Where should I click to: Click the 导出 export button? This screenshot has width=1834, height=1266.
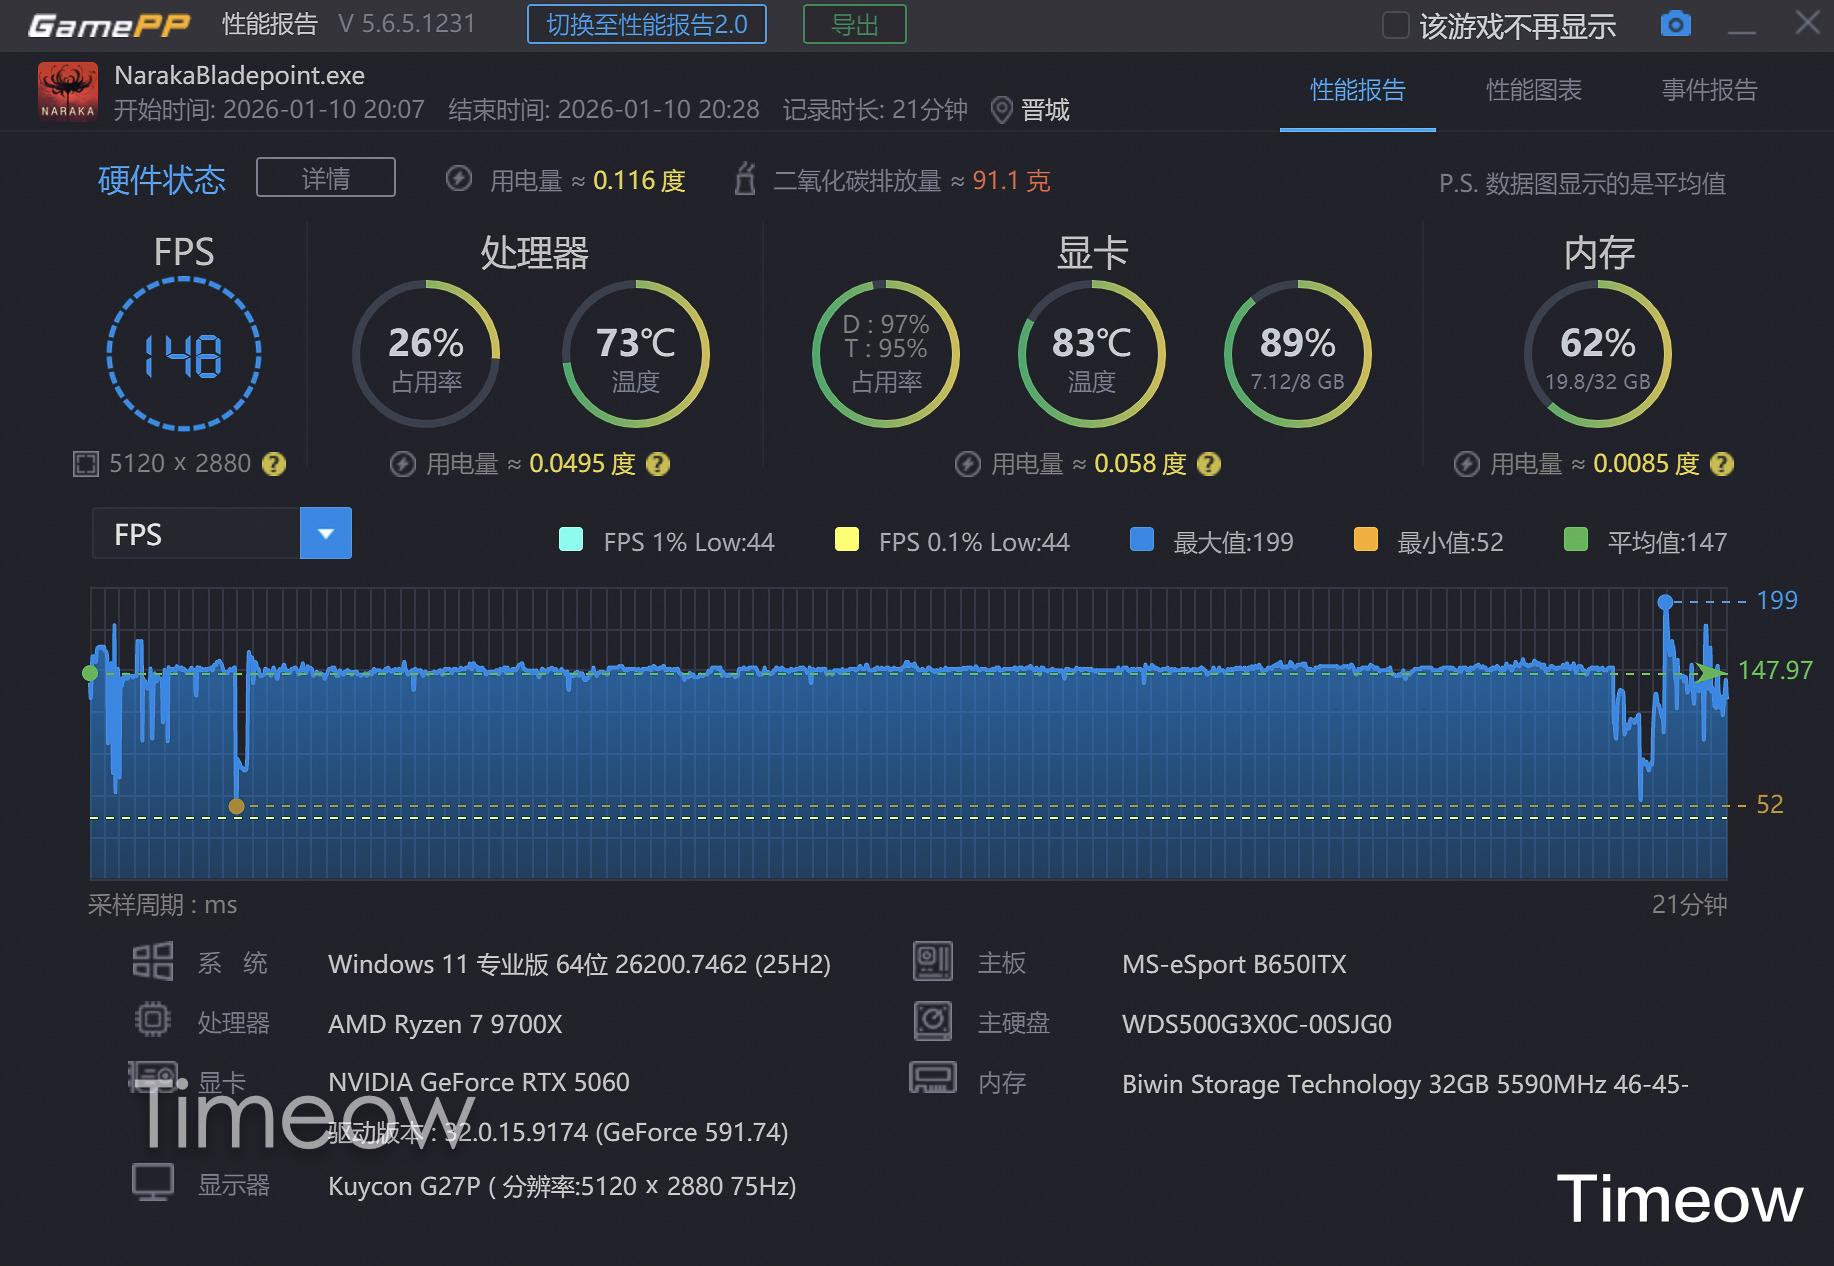point(855,24)
